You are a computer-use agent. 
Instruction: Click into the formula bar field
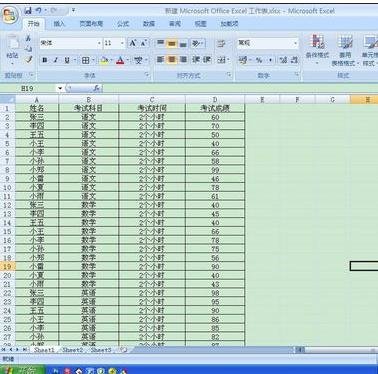tap(240, 88)
